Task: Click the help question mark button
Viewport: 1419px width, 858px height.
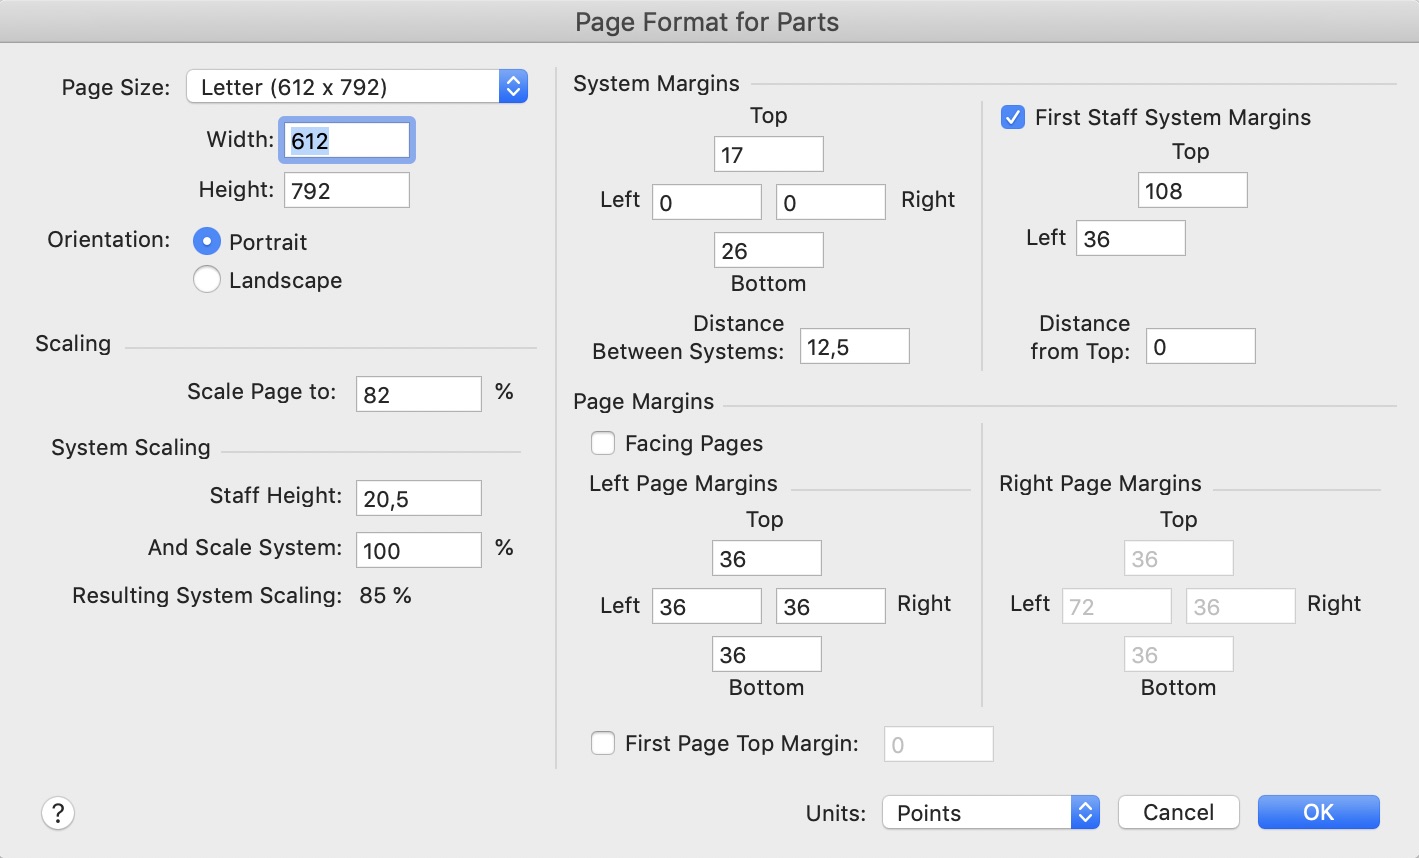Action: coord(58,813)
